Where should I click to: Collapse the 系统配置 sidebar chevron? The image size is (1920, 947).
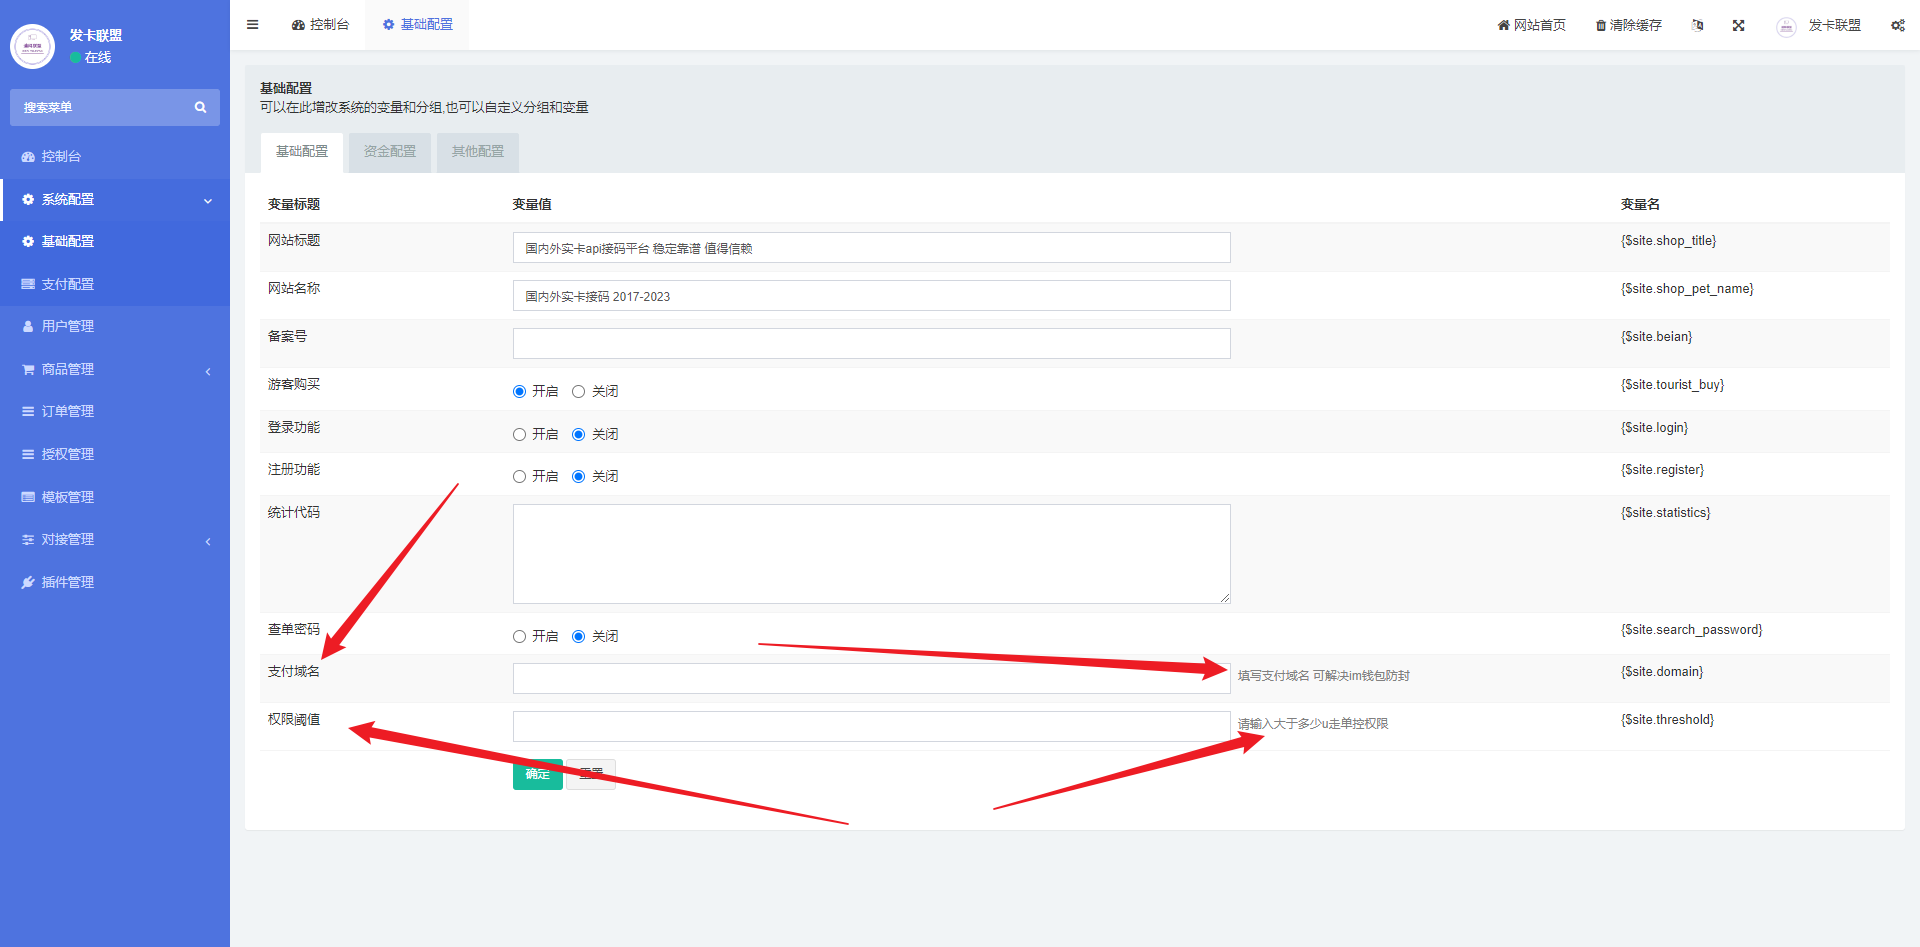208,201
